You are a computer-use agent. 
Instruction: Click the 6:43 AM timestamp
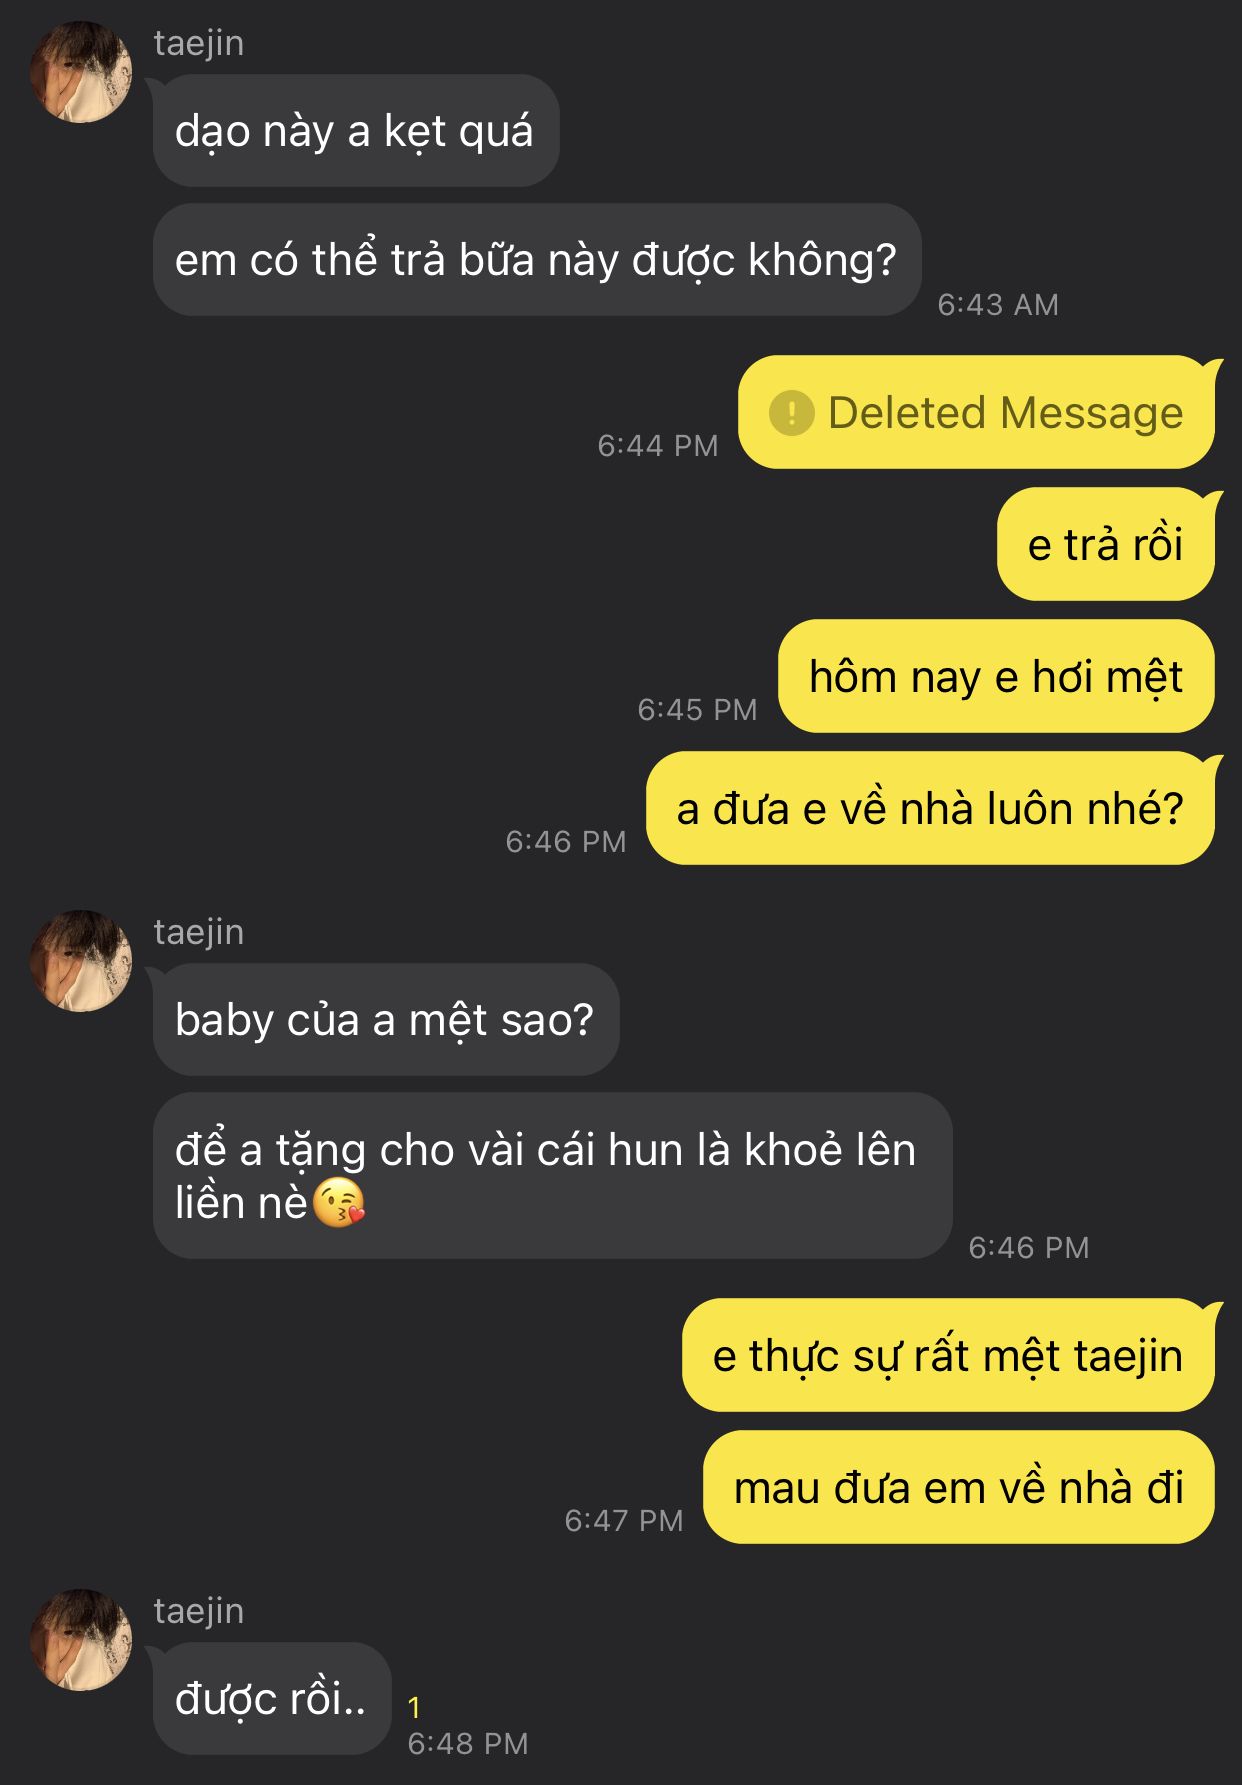tap(998, 304)
